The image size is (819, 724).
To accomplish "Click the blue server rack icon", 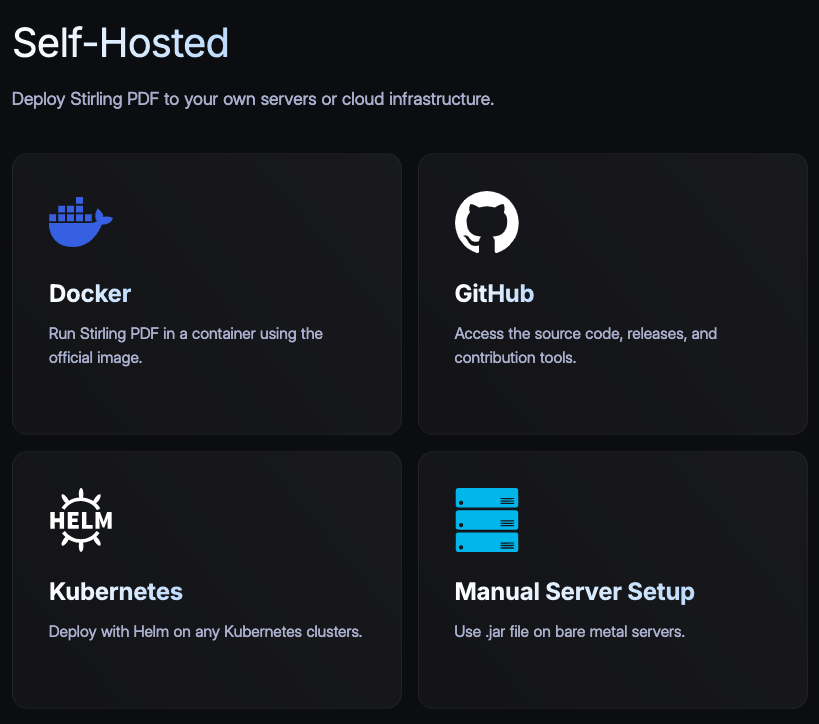I will point(487,520).
